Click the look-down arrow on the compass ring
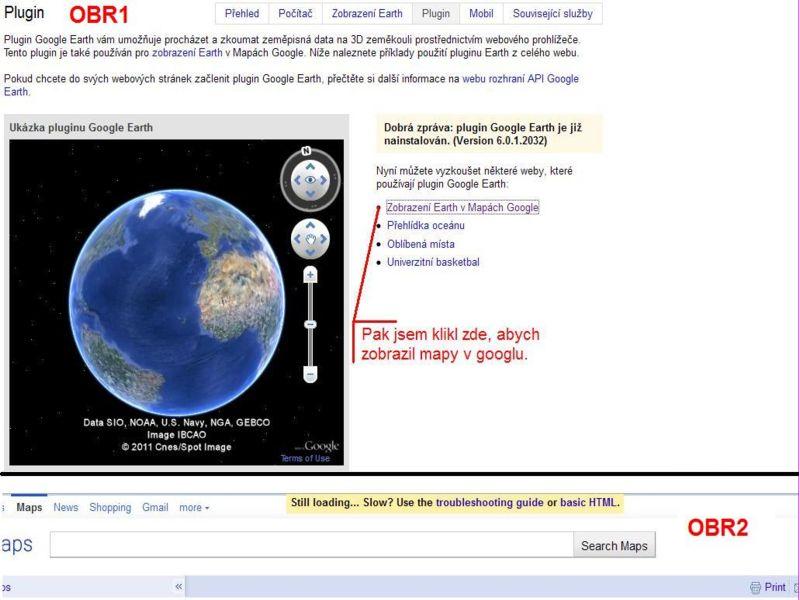This screenshot has width=800, height=600. coord(310,193)
